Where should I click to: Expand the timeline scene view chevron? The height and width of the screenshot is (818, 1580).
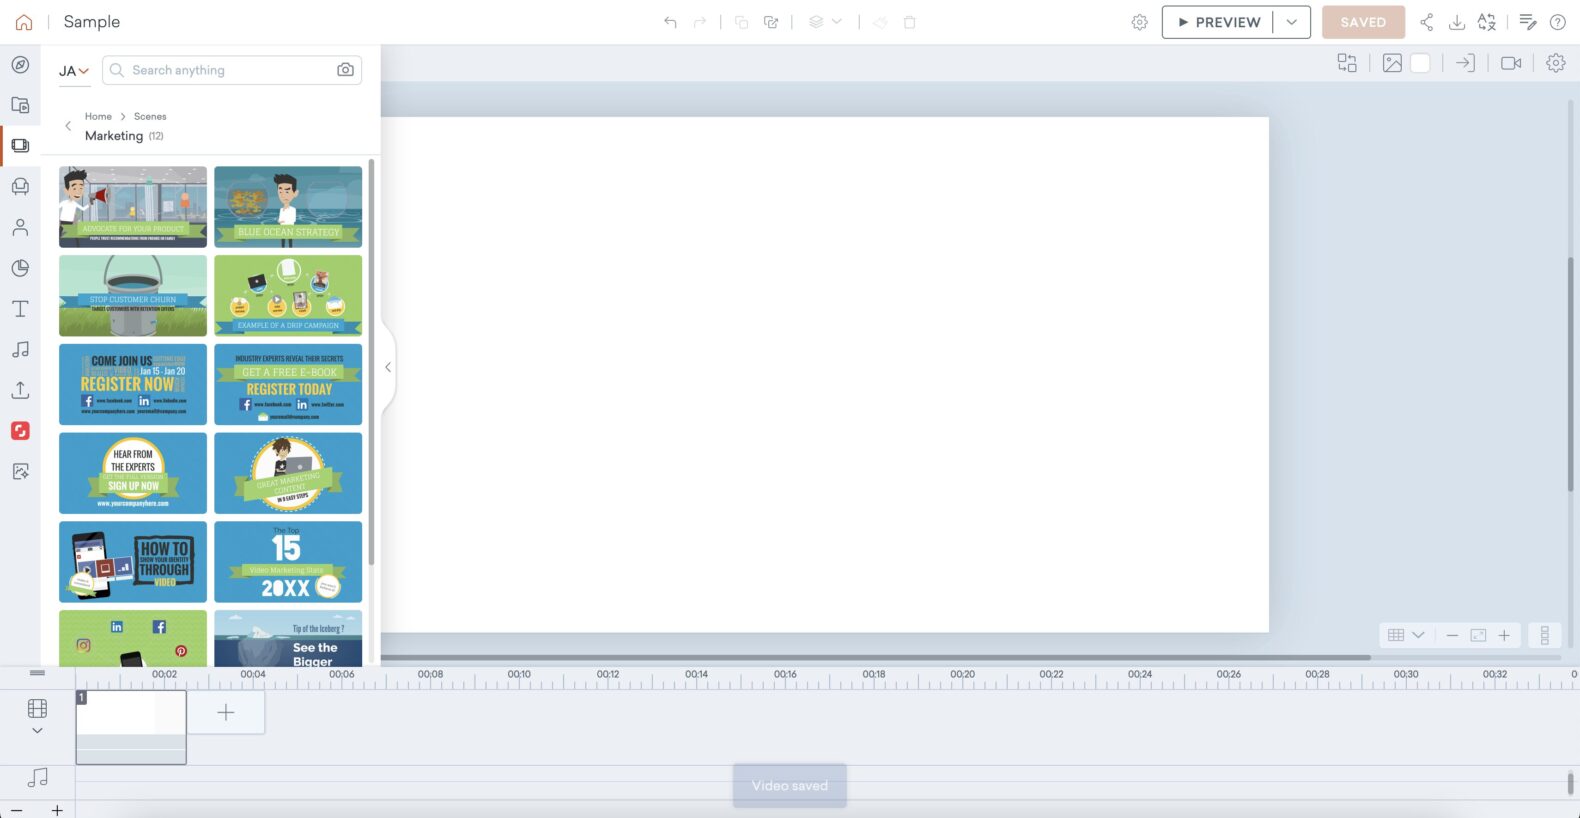[x=37, y=731]
